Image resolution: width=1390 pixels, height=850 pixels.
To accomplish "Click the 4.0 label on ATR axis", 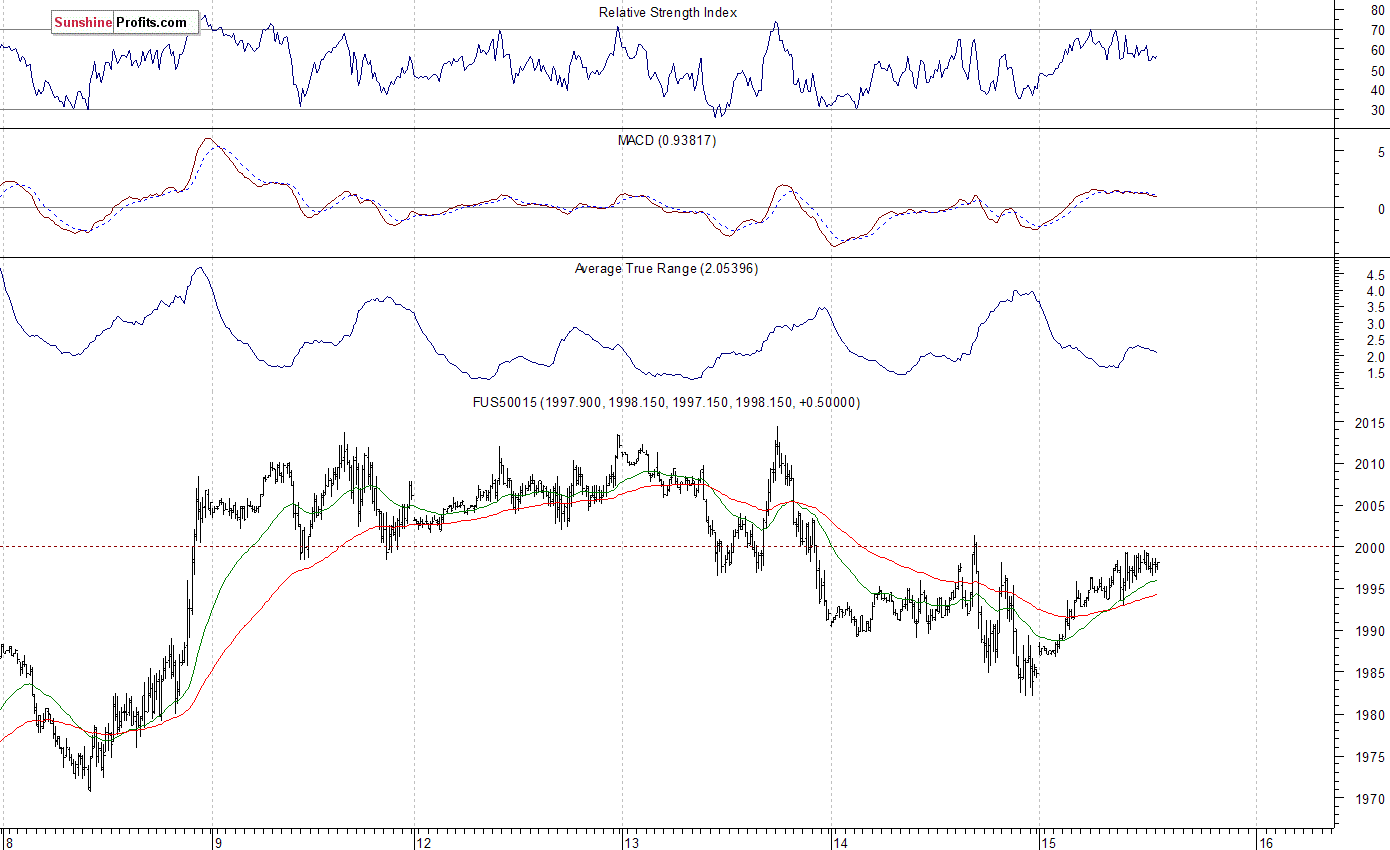I will [x=1376, y=291].
